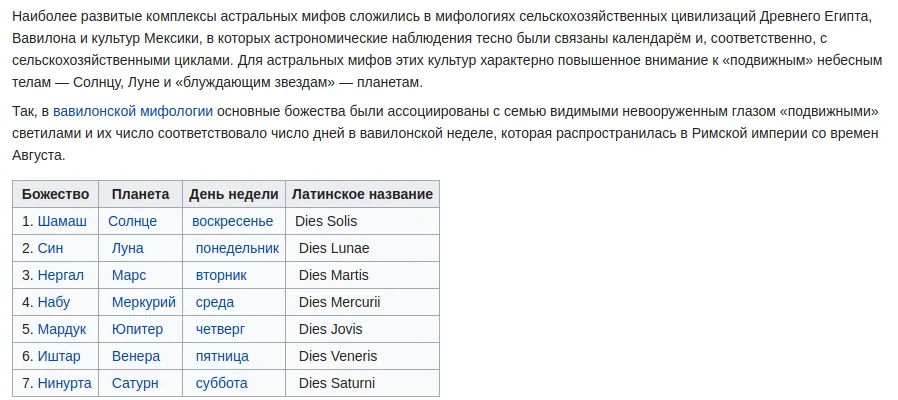Open the четверг weekday link
Image resolution: width=898 pixels, height=400 pixels.
pyautogui.click(x=220, y=329)
